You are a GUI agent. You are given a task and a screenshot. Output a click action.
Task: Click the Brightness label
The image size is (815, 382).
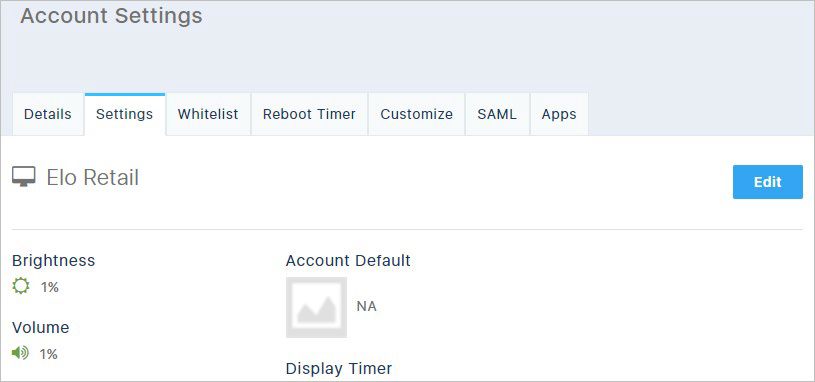[x=54, y=260]
